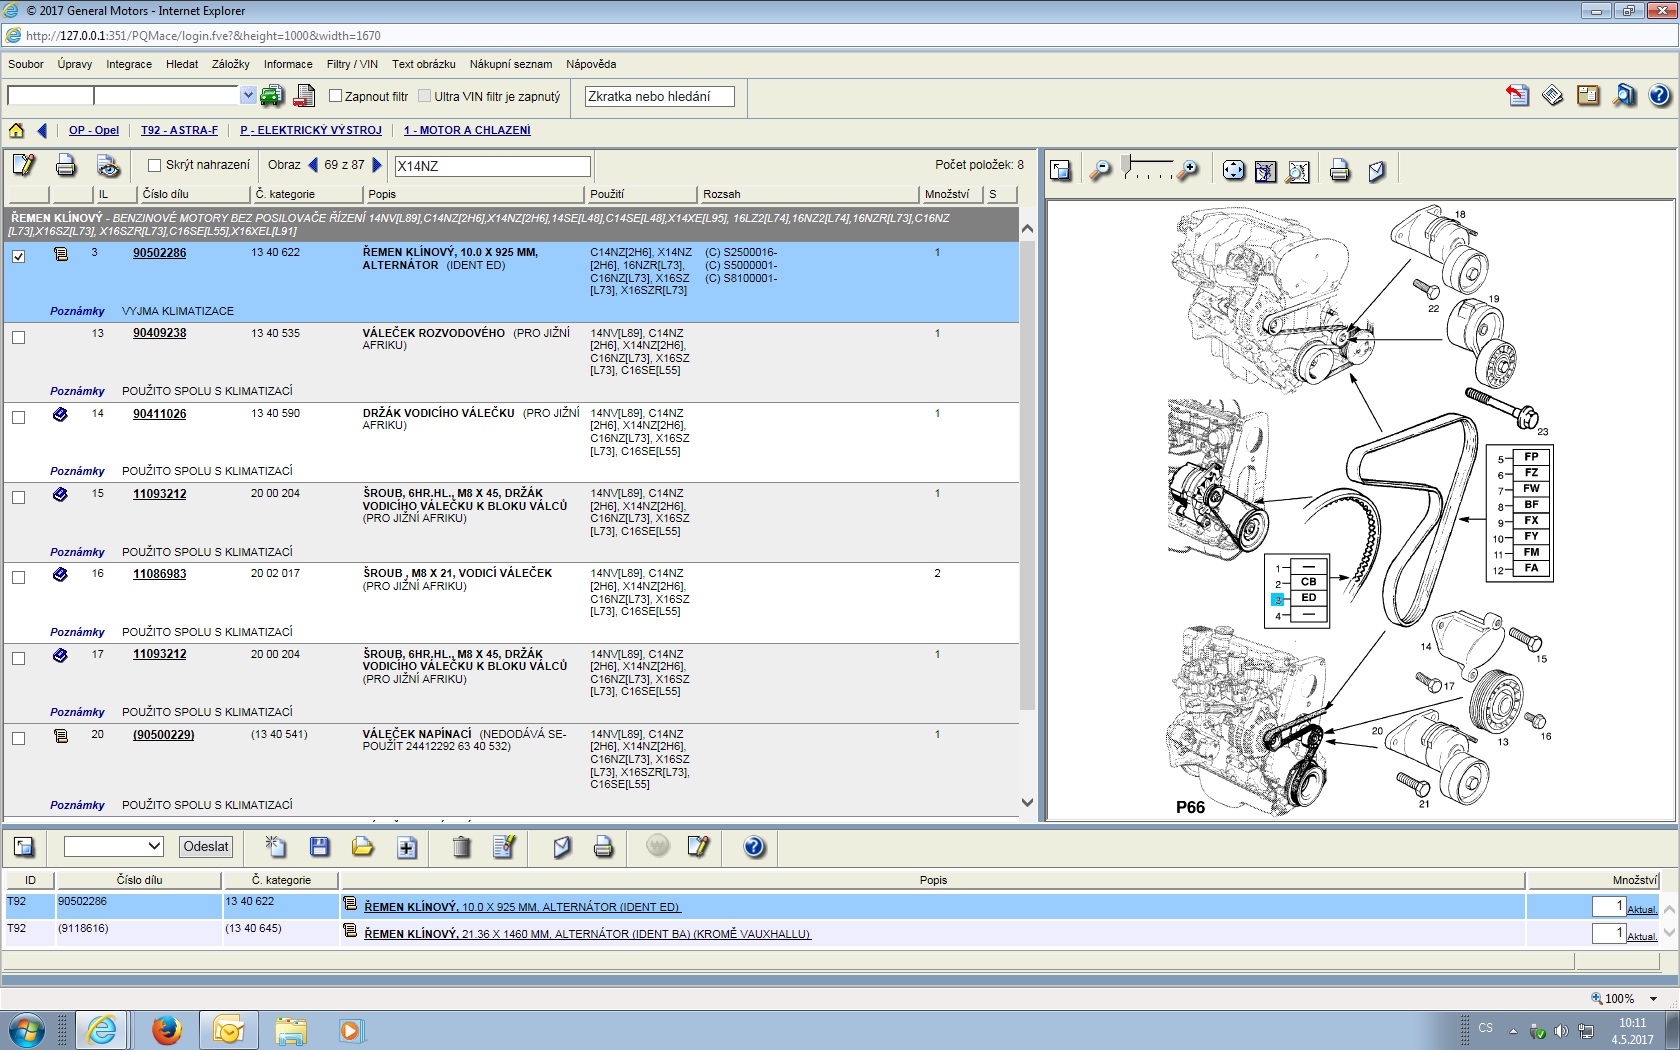Image resolution: width=1680 pixels, height=1050 pixels.
Task: Click the diagram zoom slider handle
Action: click(1126, 164)
